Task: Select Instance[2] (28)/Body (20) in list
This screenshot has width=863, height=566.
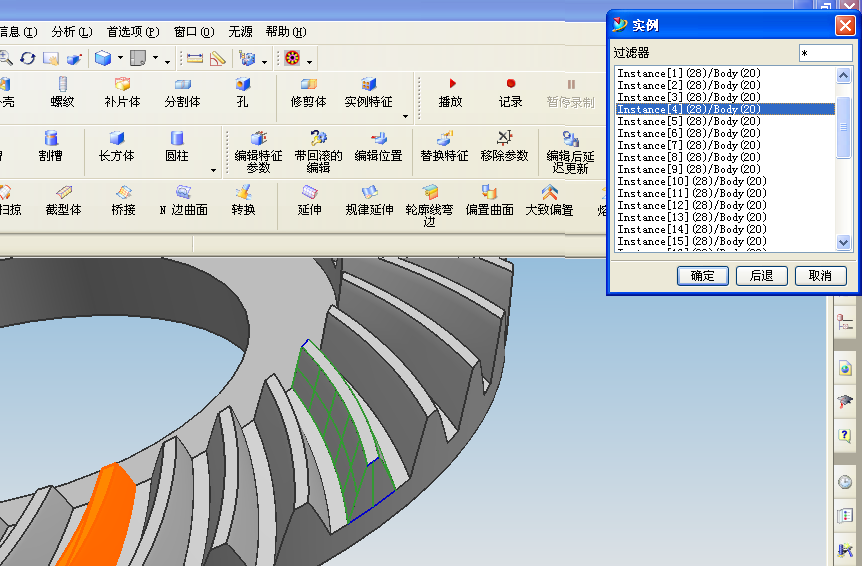Action: (725, 85)
